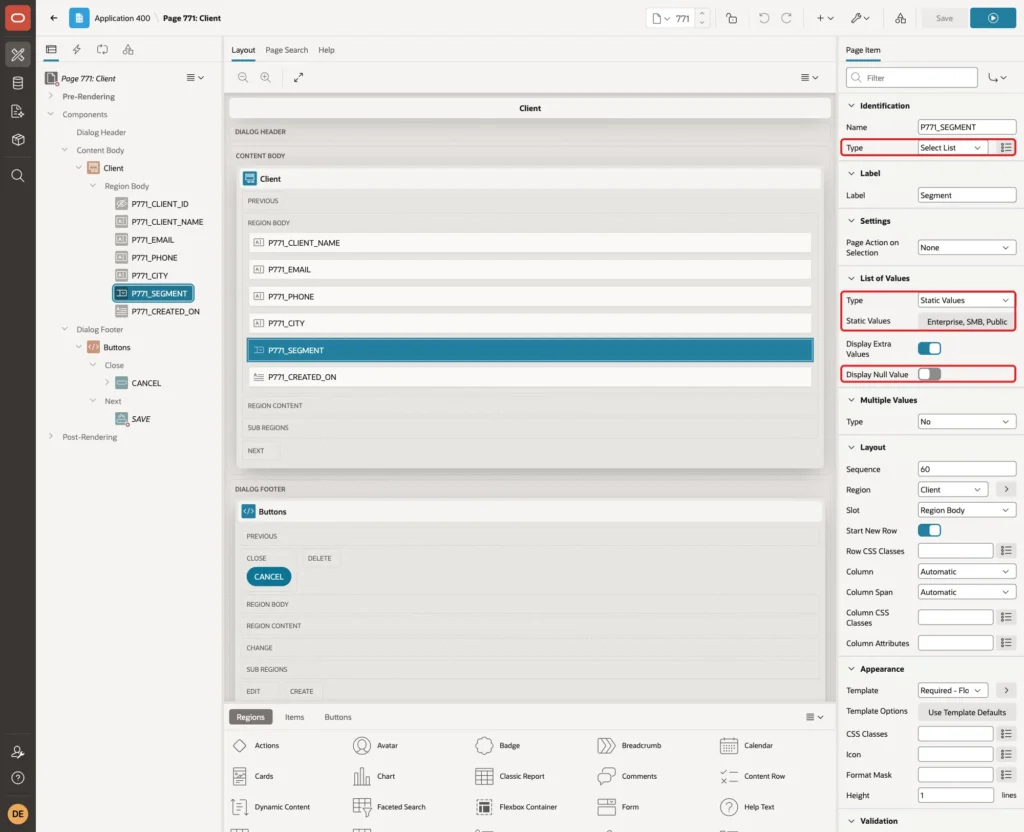Screen dimensions: 1024x832
Task: Click the redo icon in the toolbar
Action: [786, 18]
